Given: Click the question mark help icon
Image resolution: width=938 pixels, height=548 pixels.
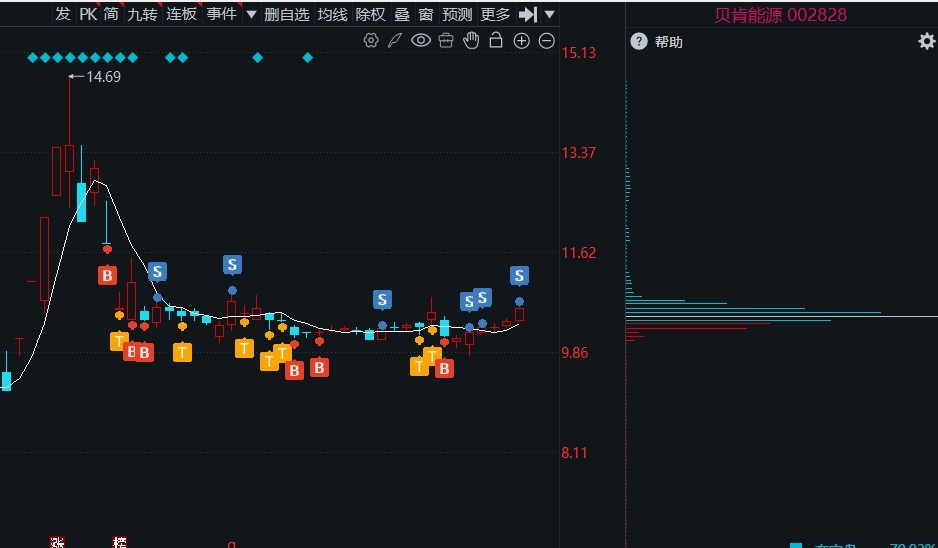Looking at the screenshot, I should coord(639,41).
